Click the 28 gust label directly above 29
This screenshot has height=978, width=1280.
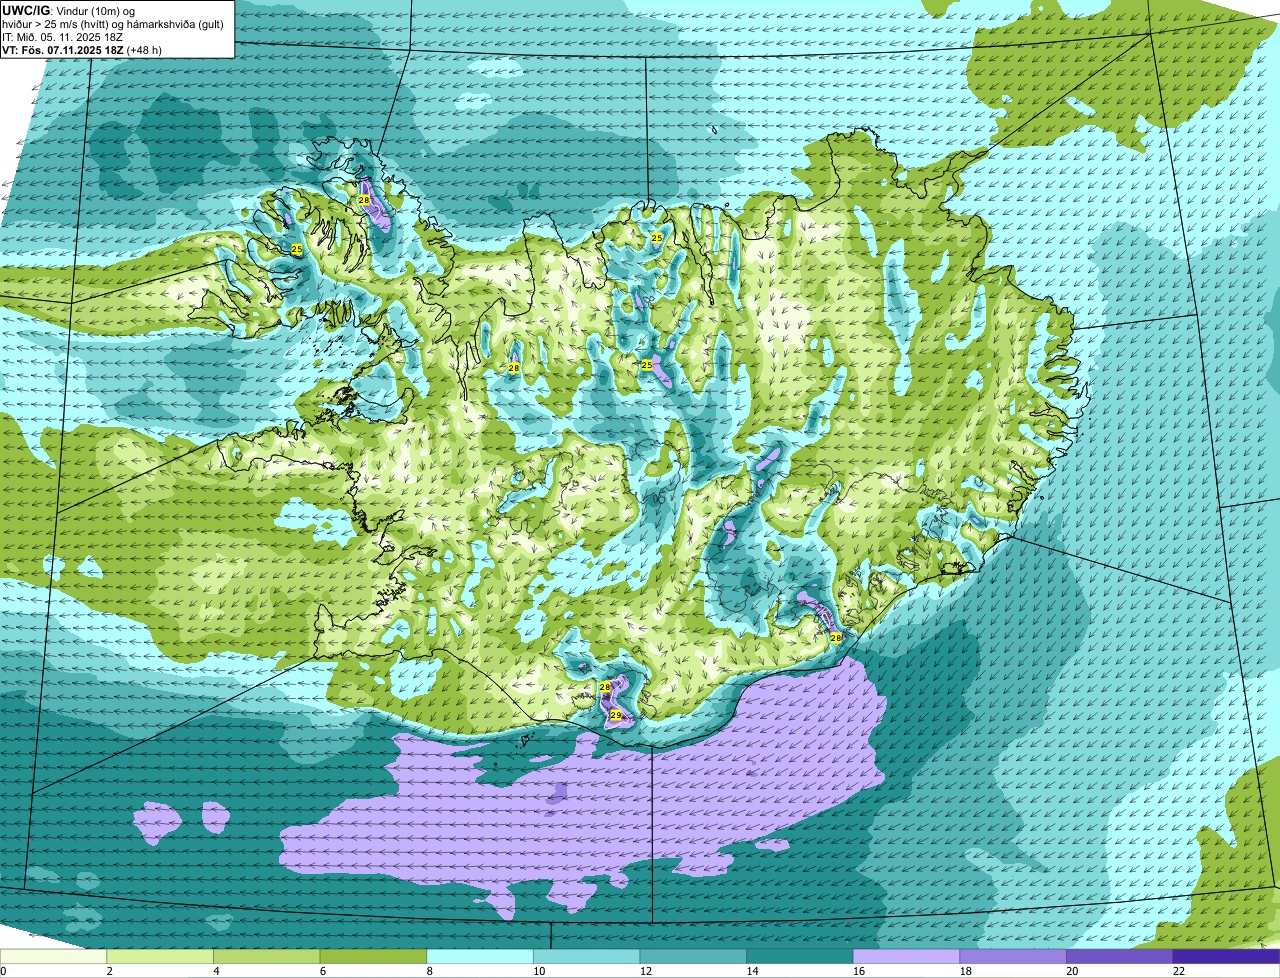click(605, 687)
